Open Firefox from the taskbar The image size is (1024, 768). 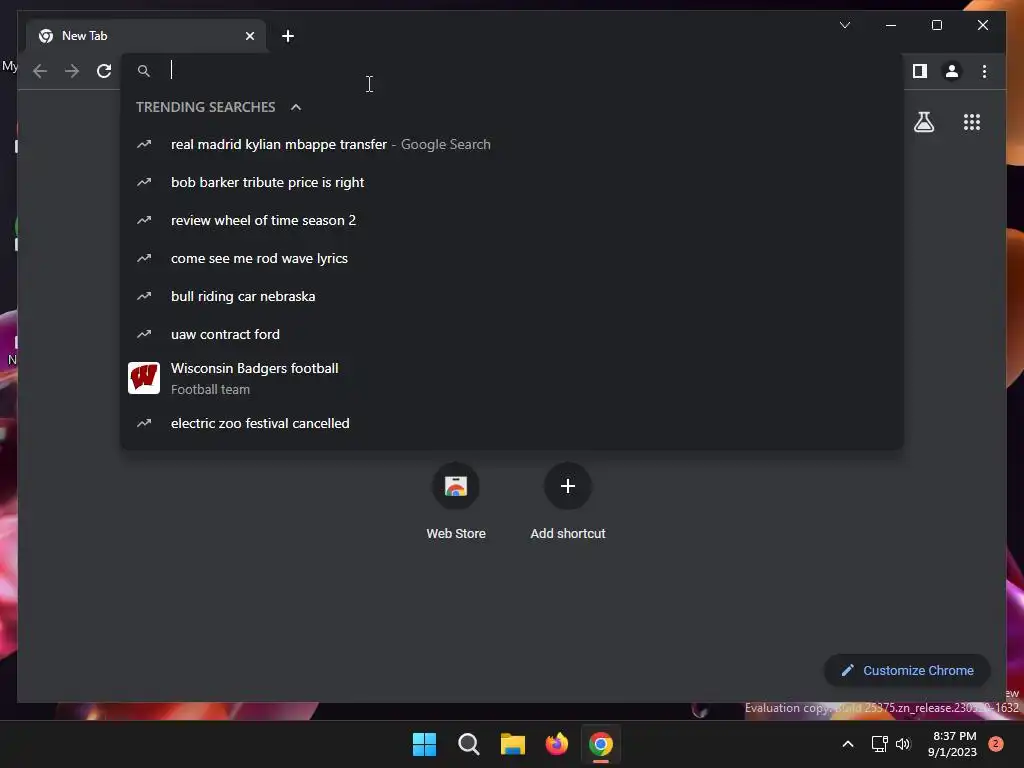556,744
